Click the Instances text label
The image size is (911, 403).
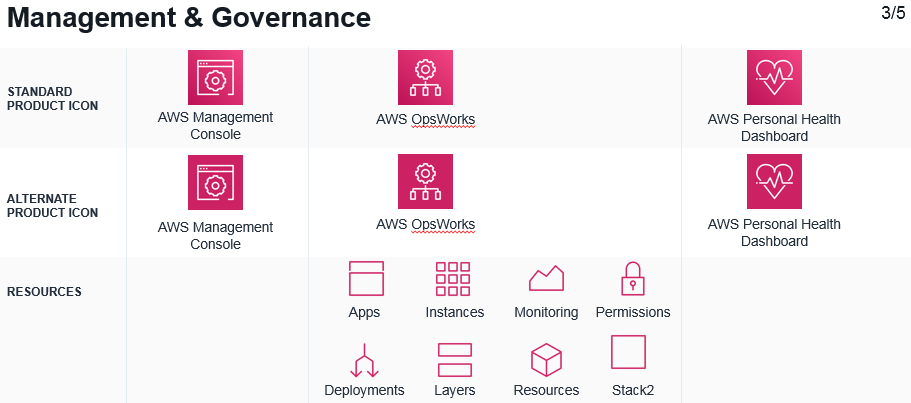tap(454, 312)
